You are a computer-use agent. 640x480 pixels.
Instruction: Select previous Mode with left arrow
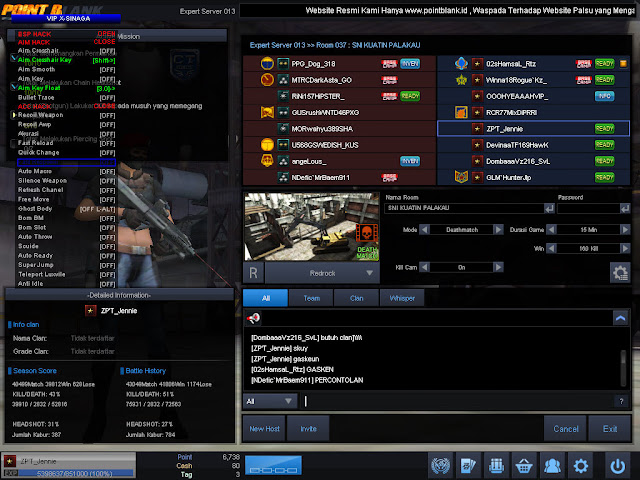point(424,229)
